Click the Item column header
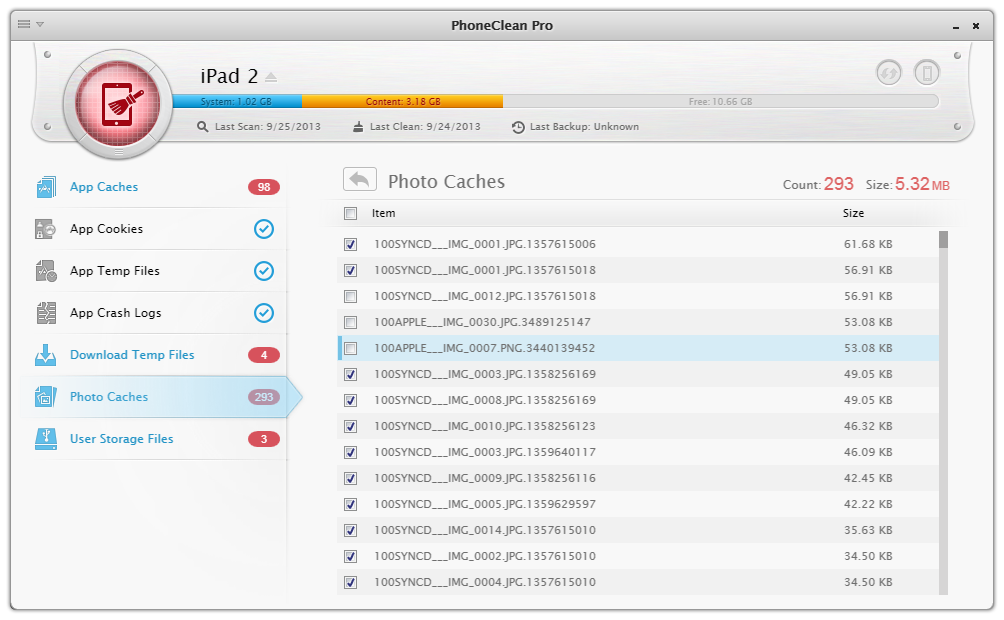 [x=383, y=213]
